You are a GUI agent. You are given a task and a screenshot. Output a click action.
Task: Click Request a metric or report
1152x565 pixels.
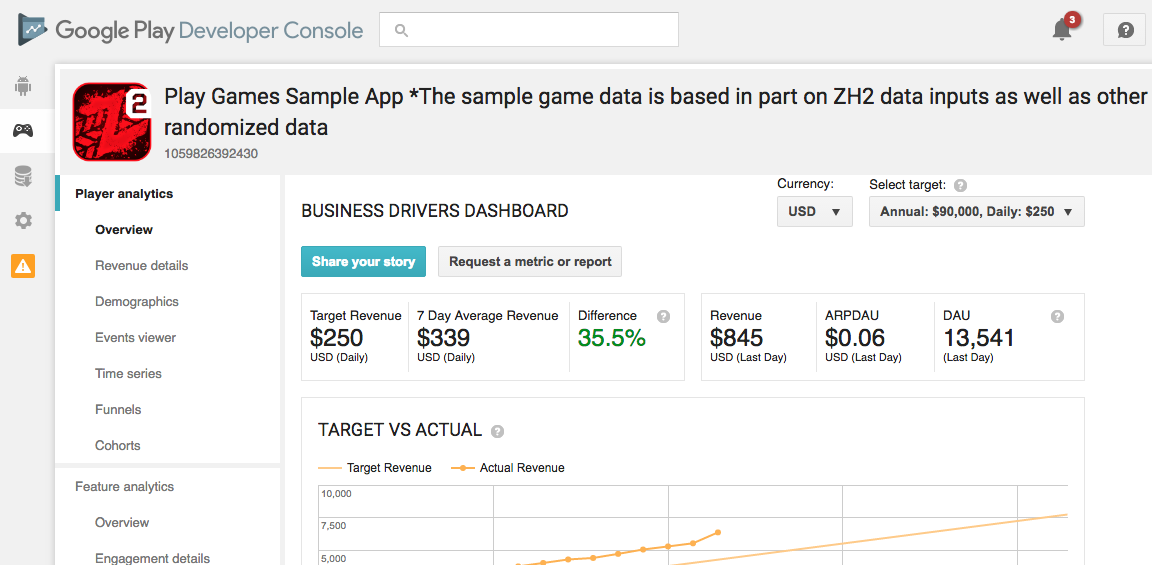click(530, 262)
